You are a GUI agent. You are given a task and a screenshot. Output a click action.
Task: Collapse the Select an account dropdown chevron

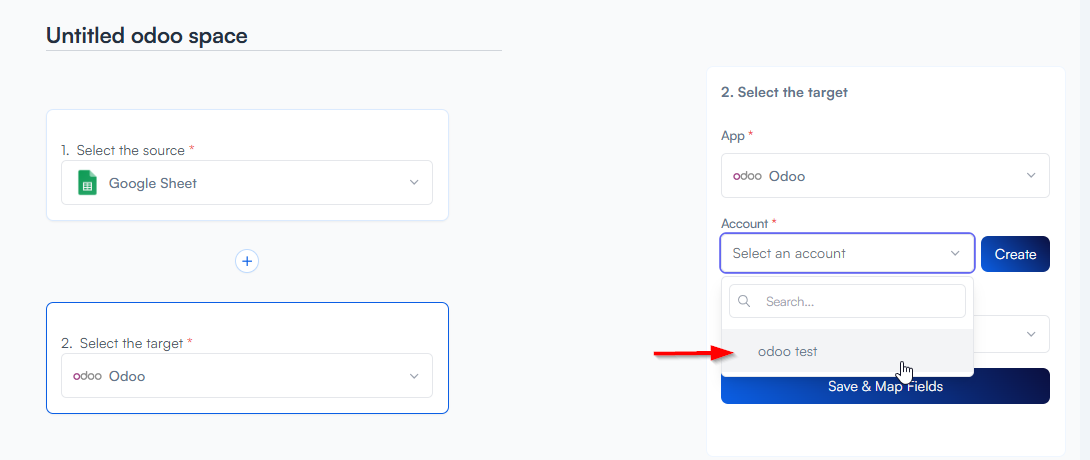tap(955, 254)
